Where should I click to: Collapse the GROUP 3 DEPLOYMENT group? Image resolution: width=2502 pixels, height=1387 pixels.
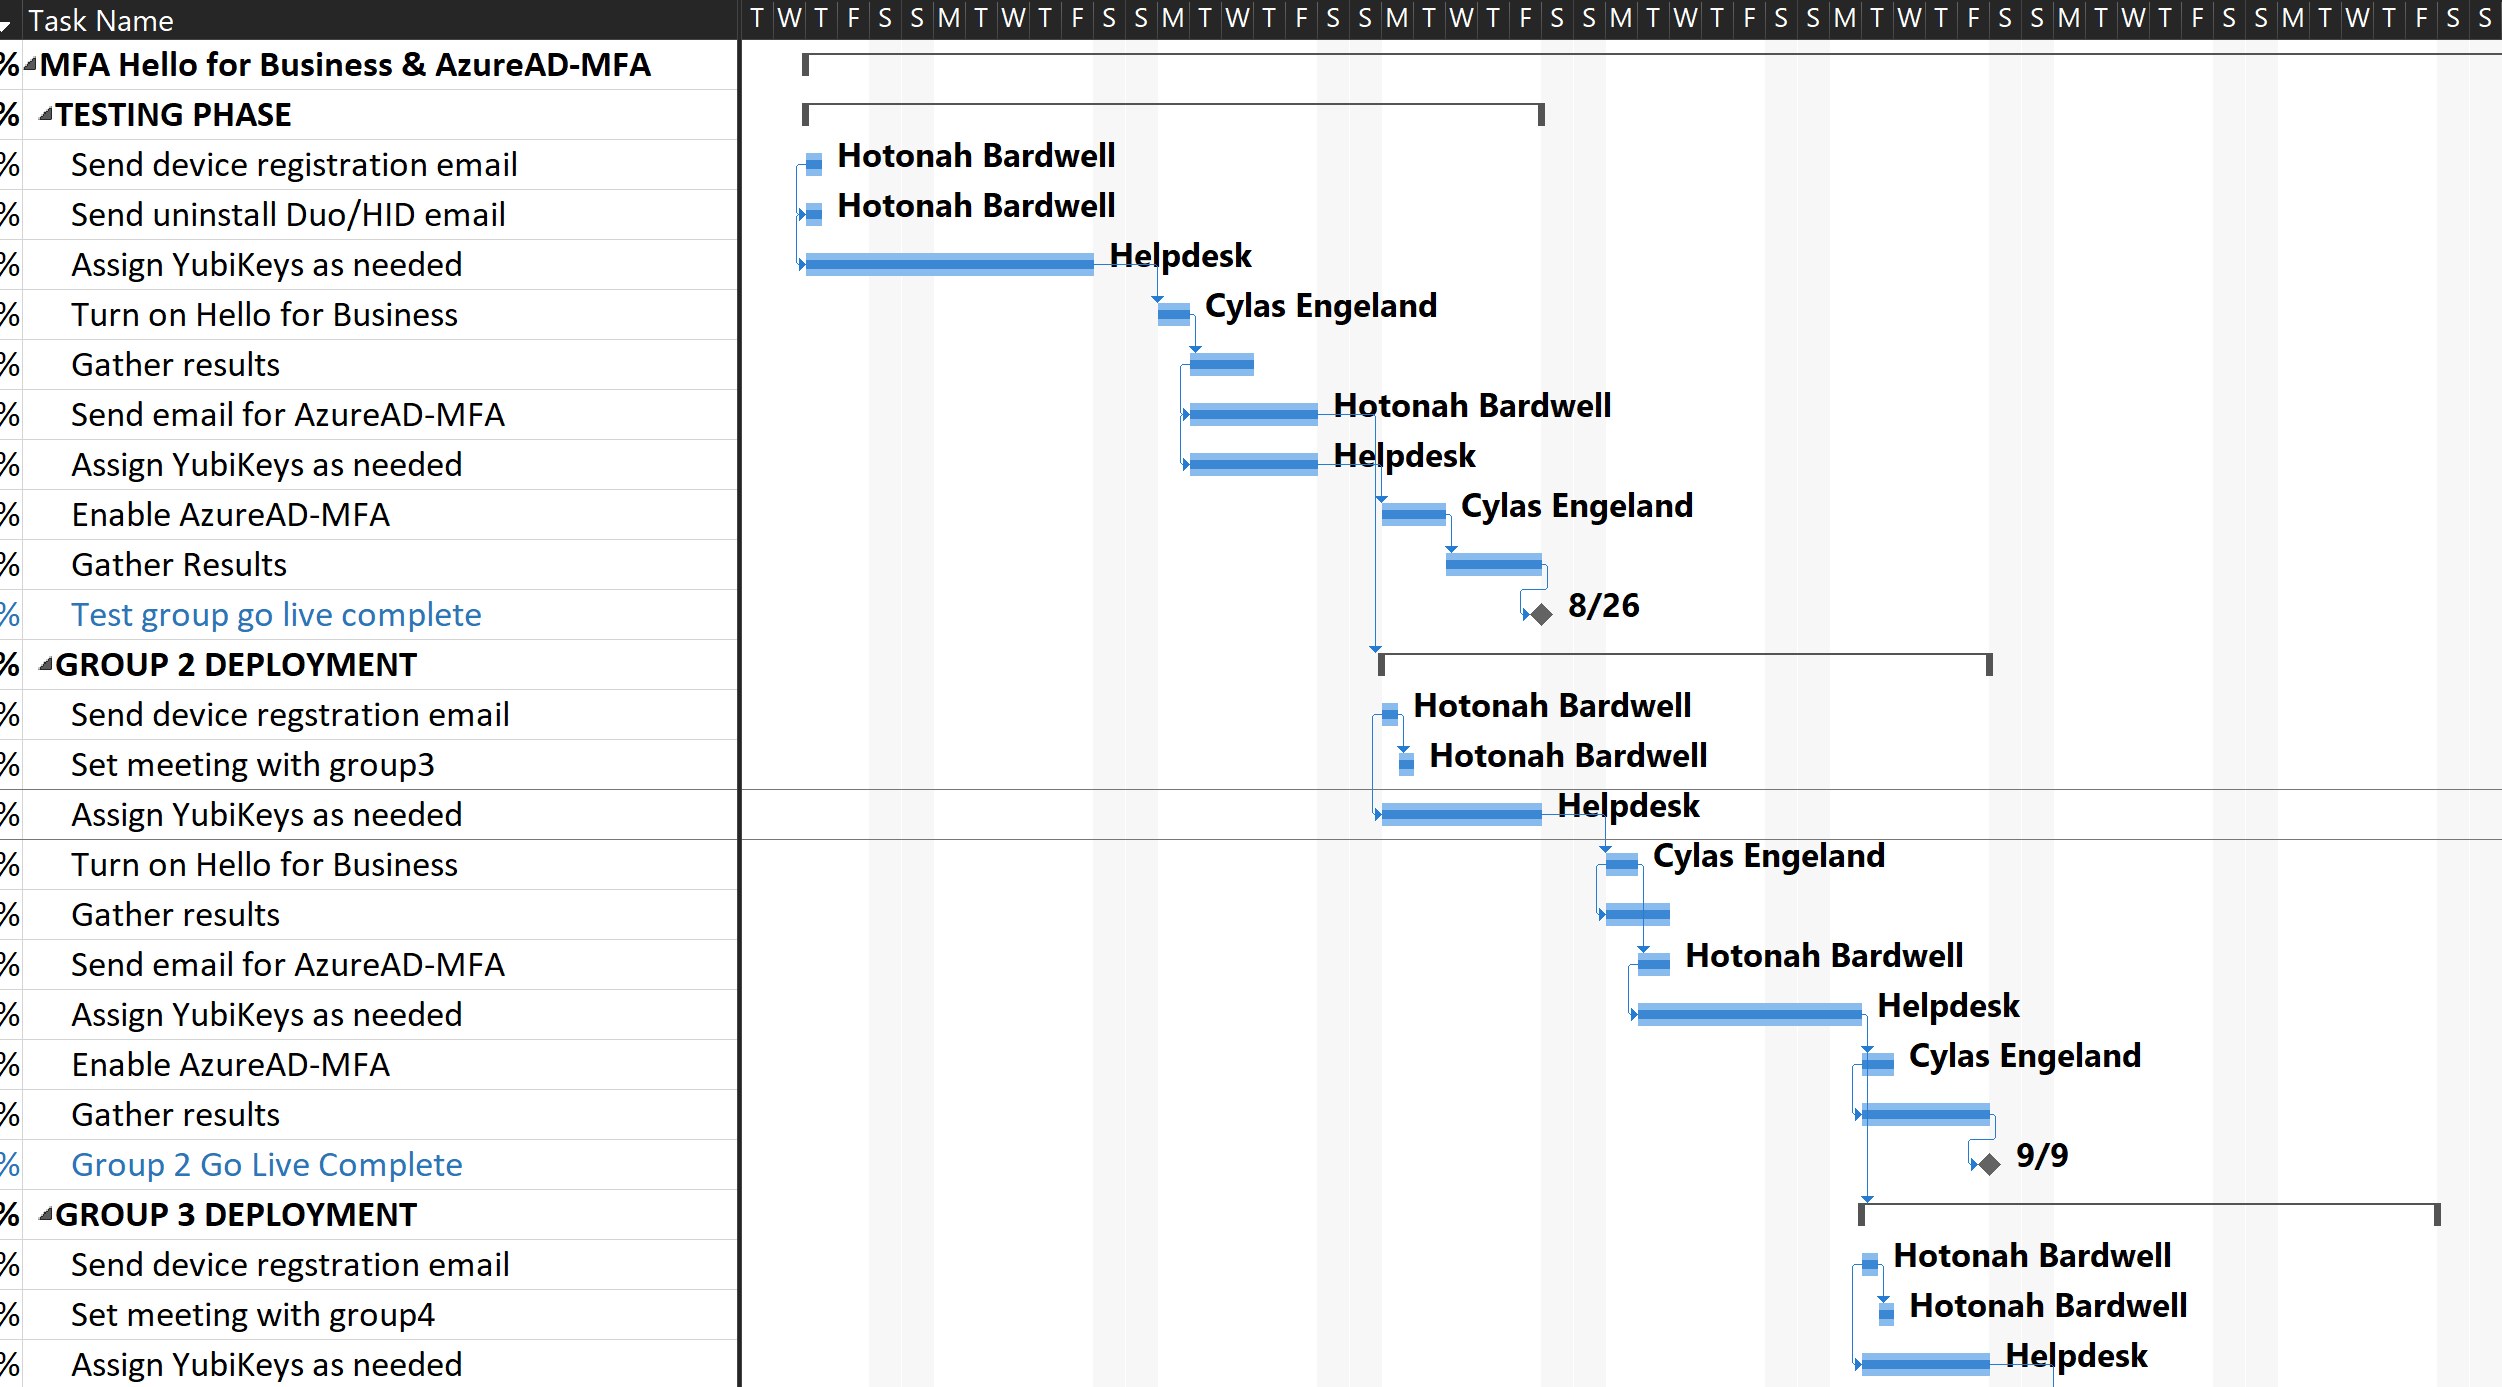46,1214
